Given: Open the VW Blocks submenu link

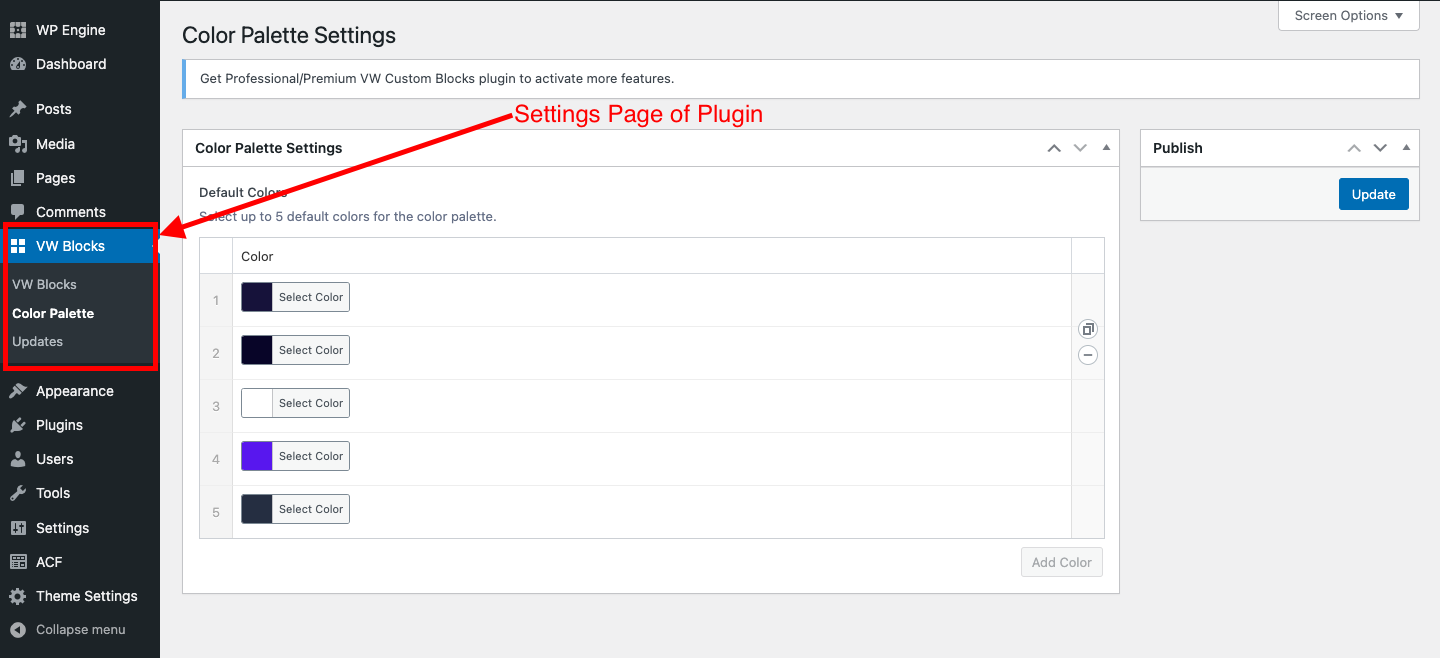Looking at the screenshot, I should (x=44, y=285).
